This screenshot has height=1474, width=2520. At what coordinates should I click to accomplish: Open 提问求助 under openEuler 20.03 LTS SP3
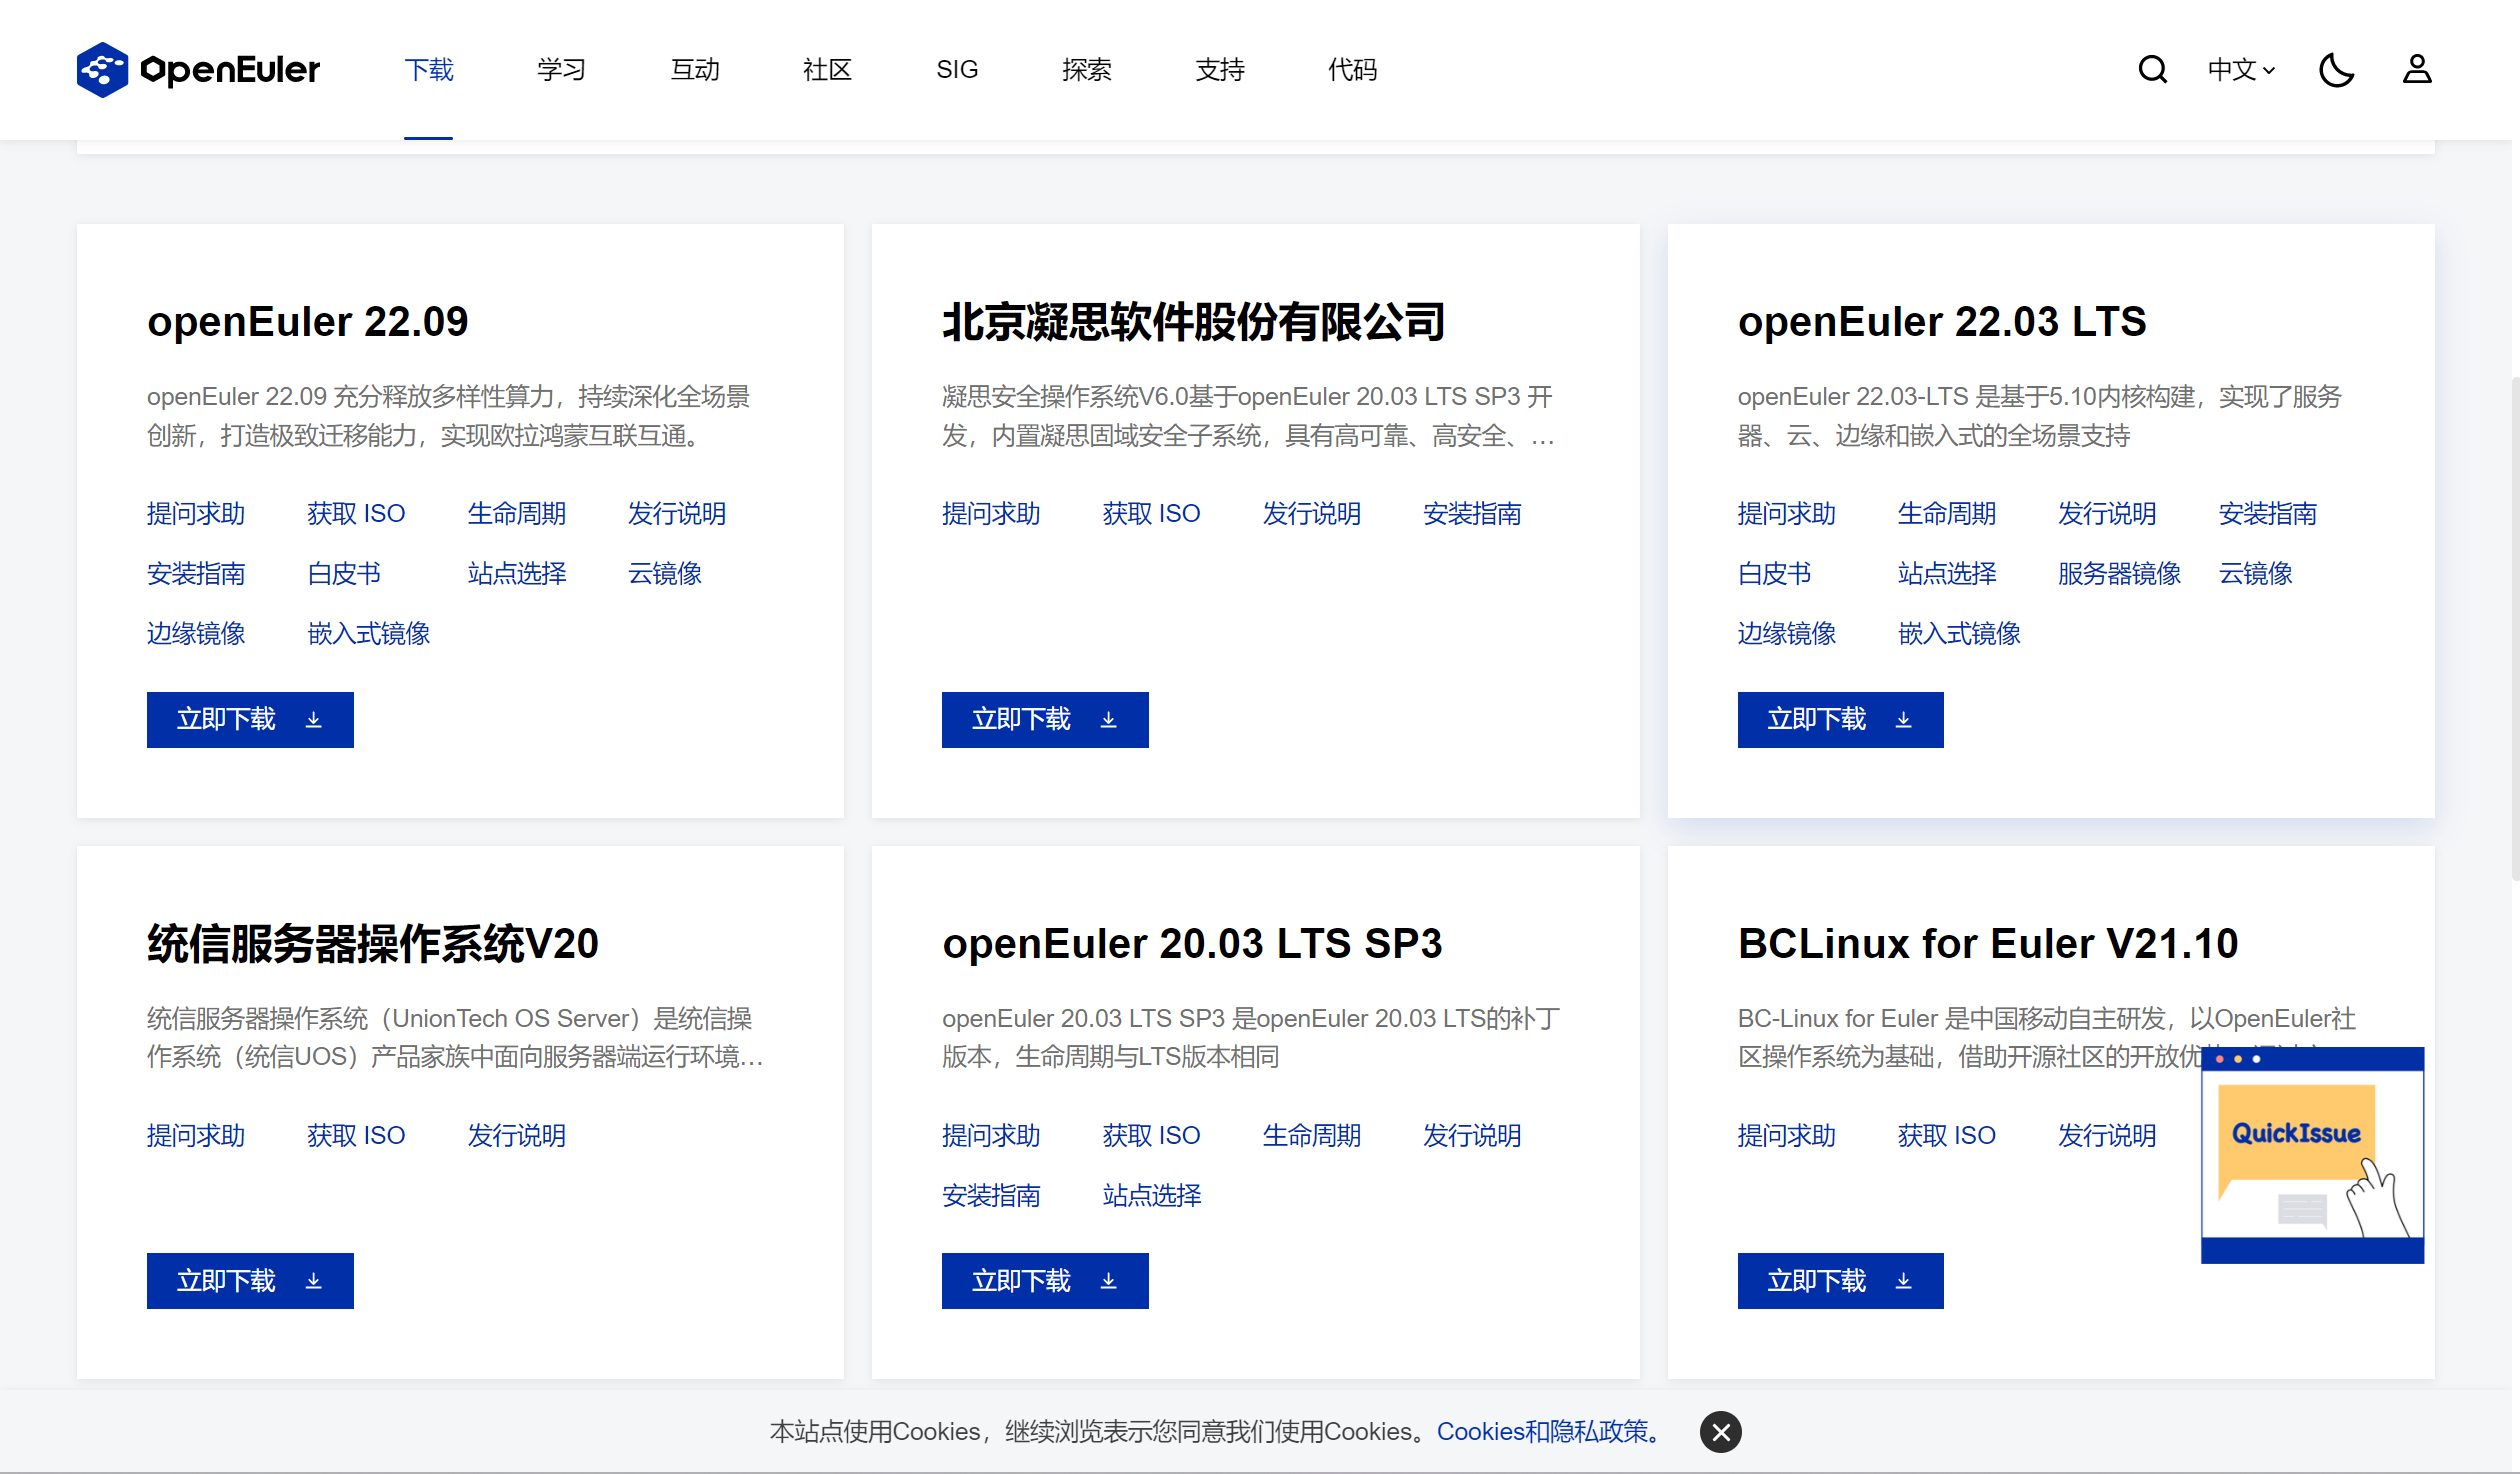(x=991, y=1135)
